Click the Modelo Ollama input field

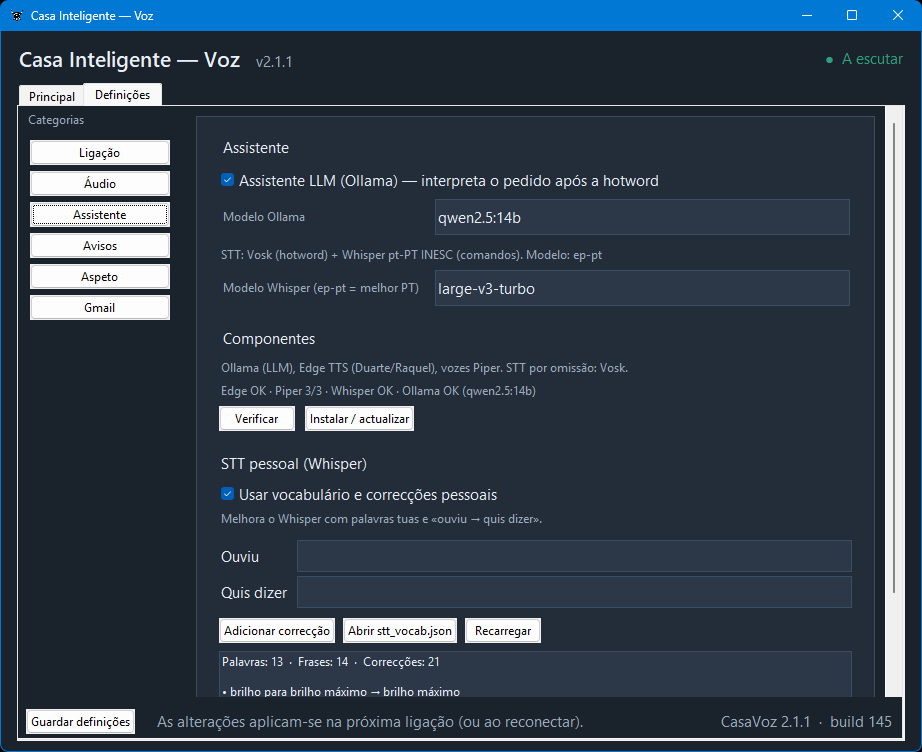pyautogui.click(x=642, y=218)
